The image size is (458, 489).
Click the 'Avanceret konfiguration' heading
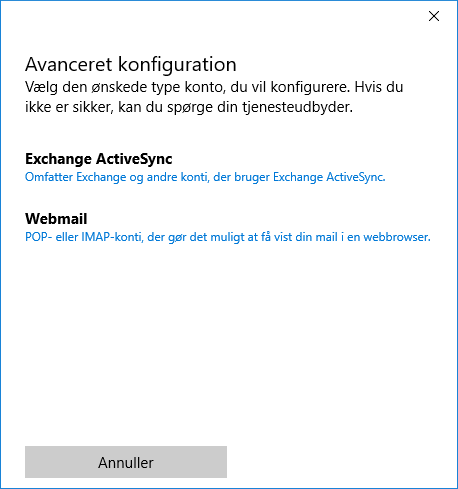click(131, 64)
